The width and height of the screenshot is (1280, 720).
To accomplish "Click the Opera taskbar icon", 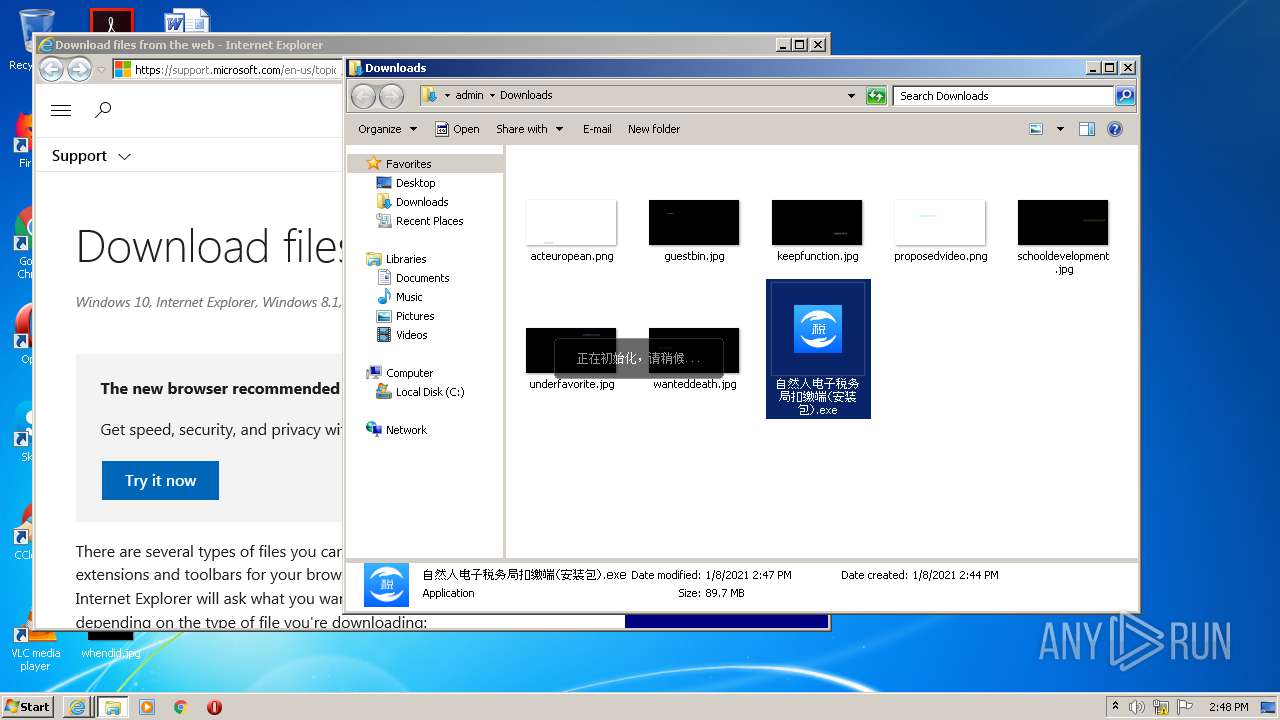I will pyautogui.click(x=214, y=707).
